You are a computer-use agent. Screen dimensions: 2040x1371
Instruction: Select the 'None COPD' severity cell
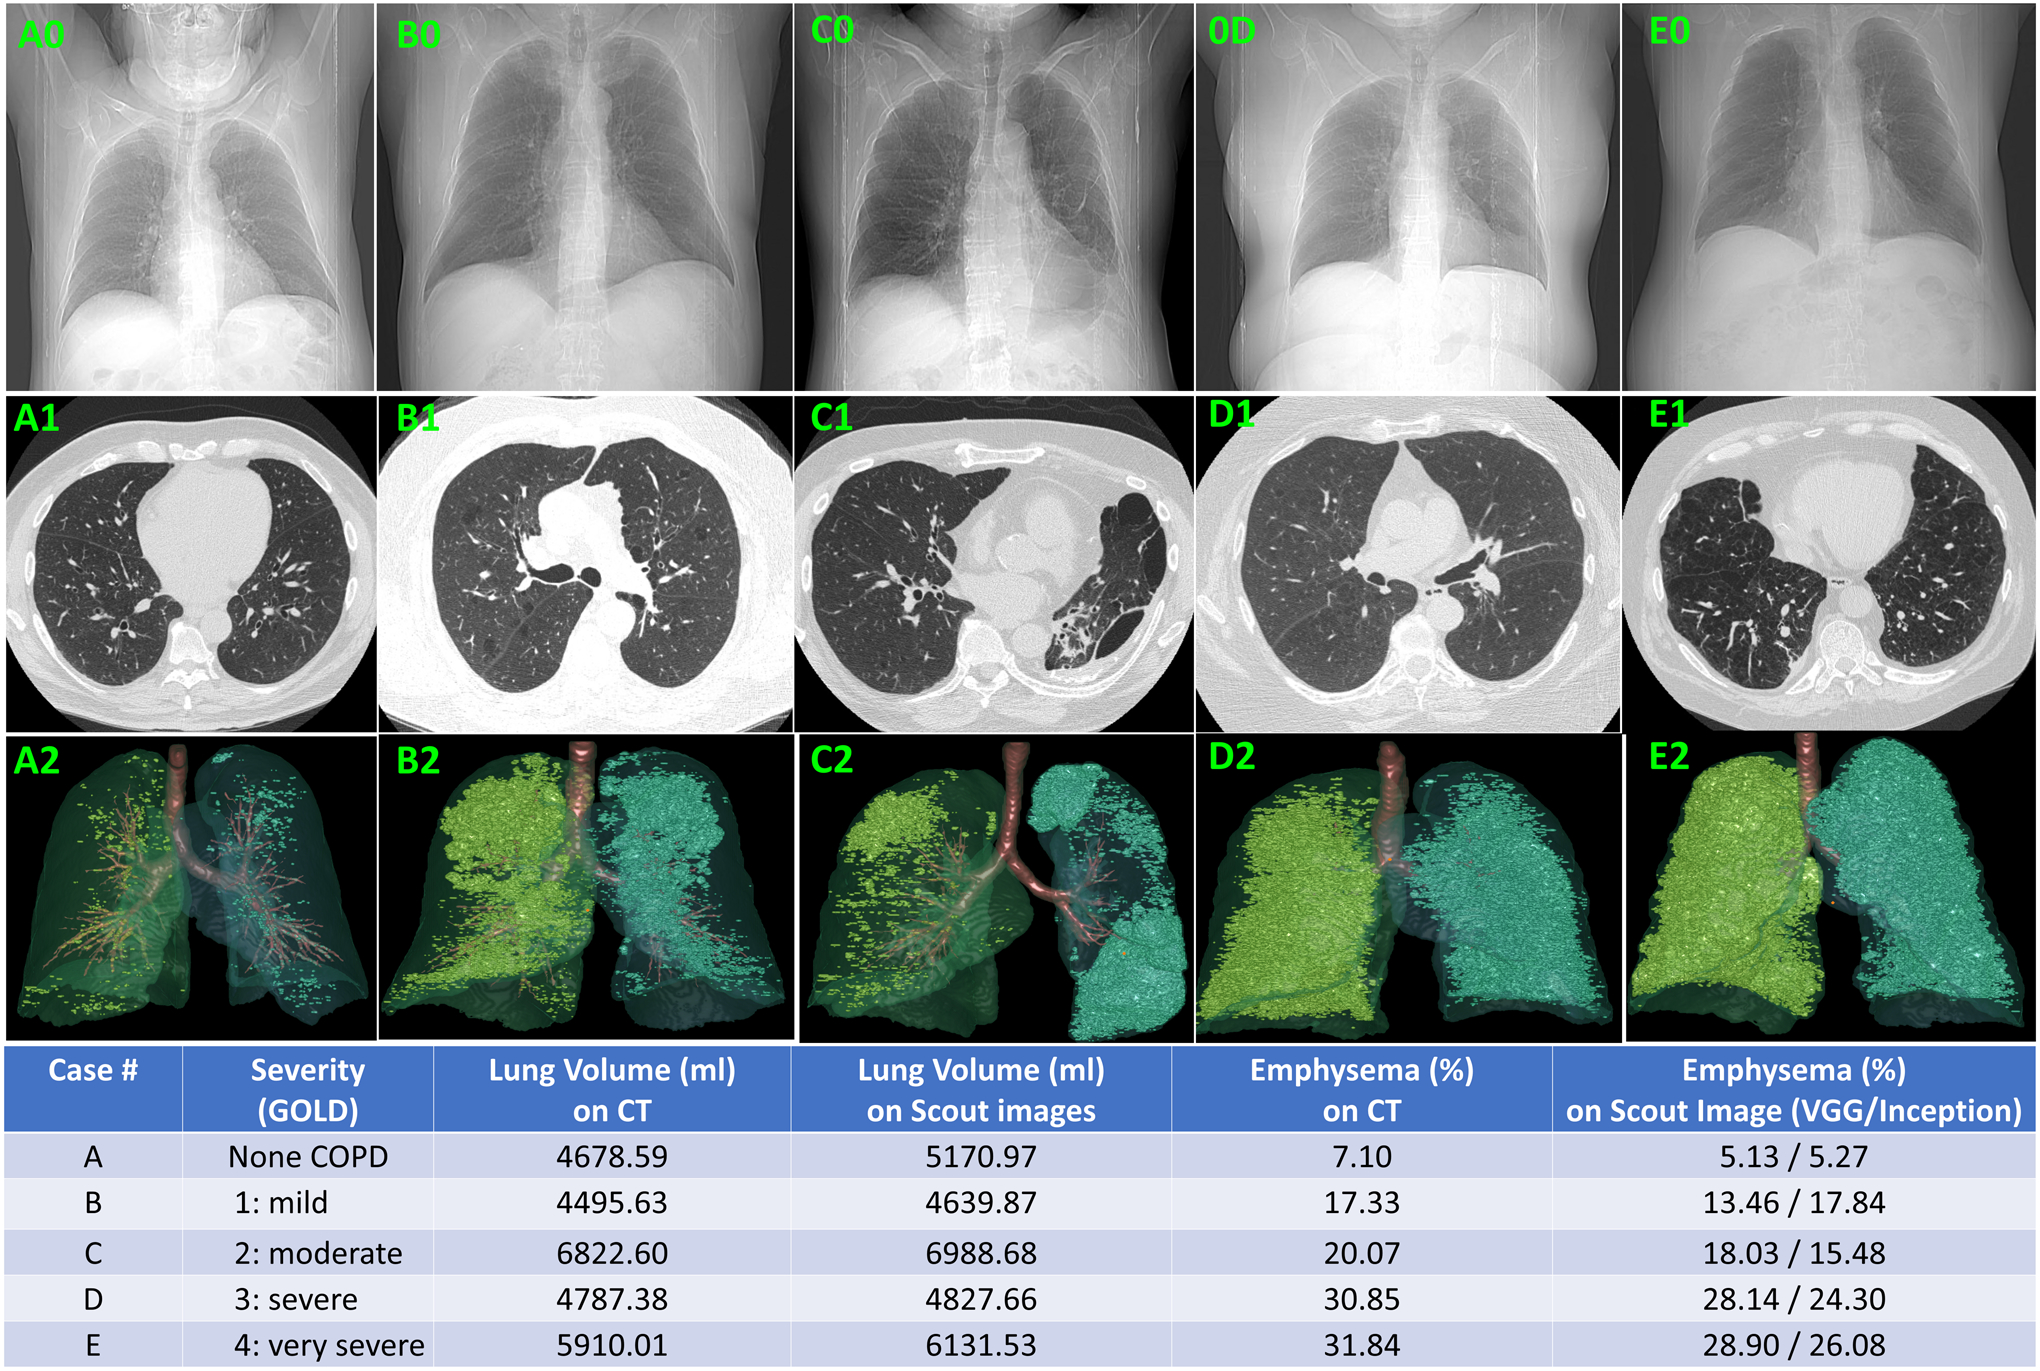(308, 1156)
